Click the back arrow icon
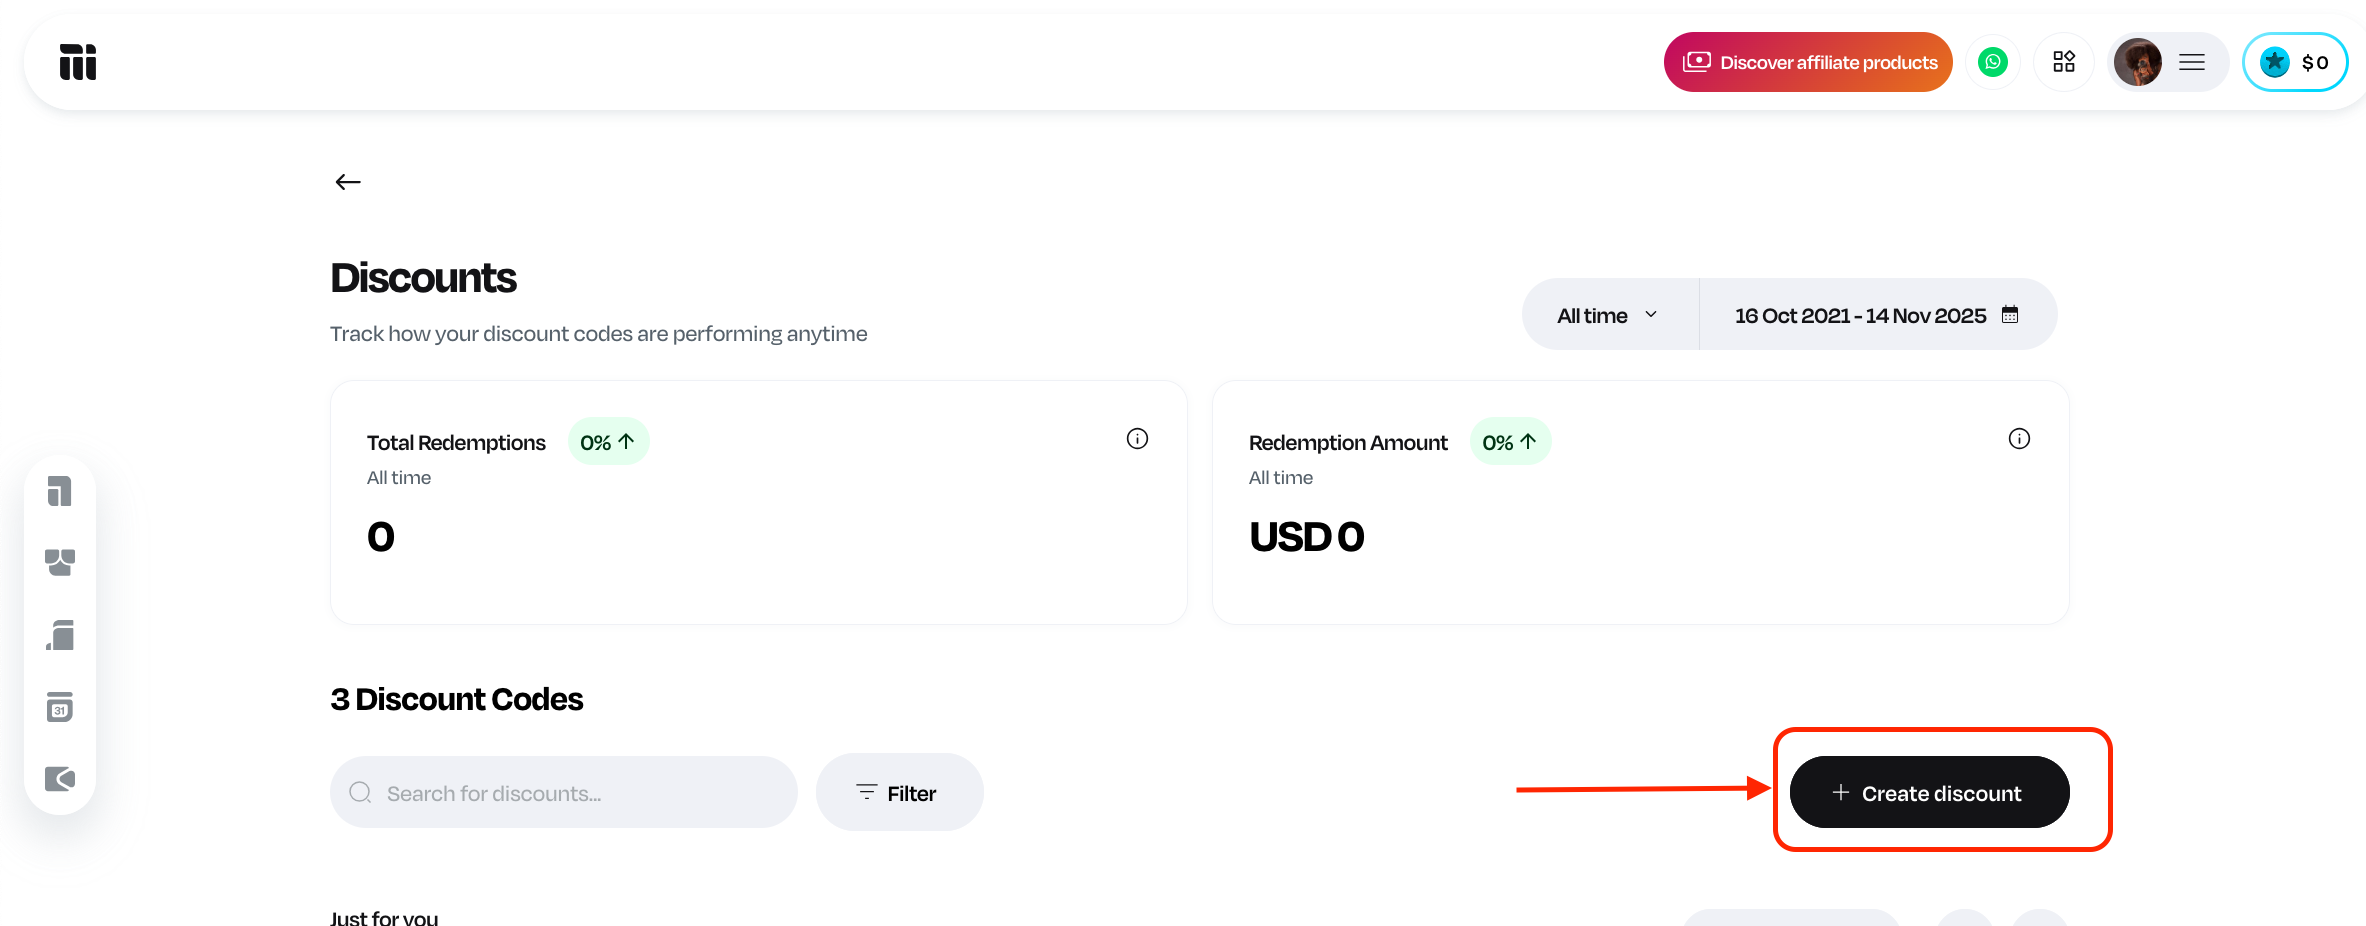 point(347,182)
